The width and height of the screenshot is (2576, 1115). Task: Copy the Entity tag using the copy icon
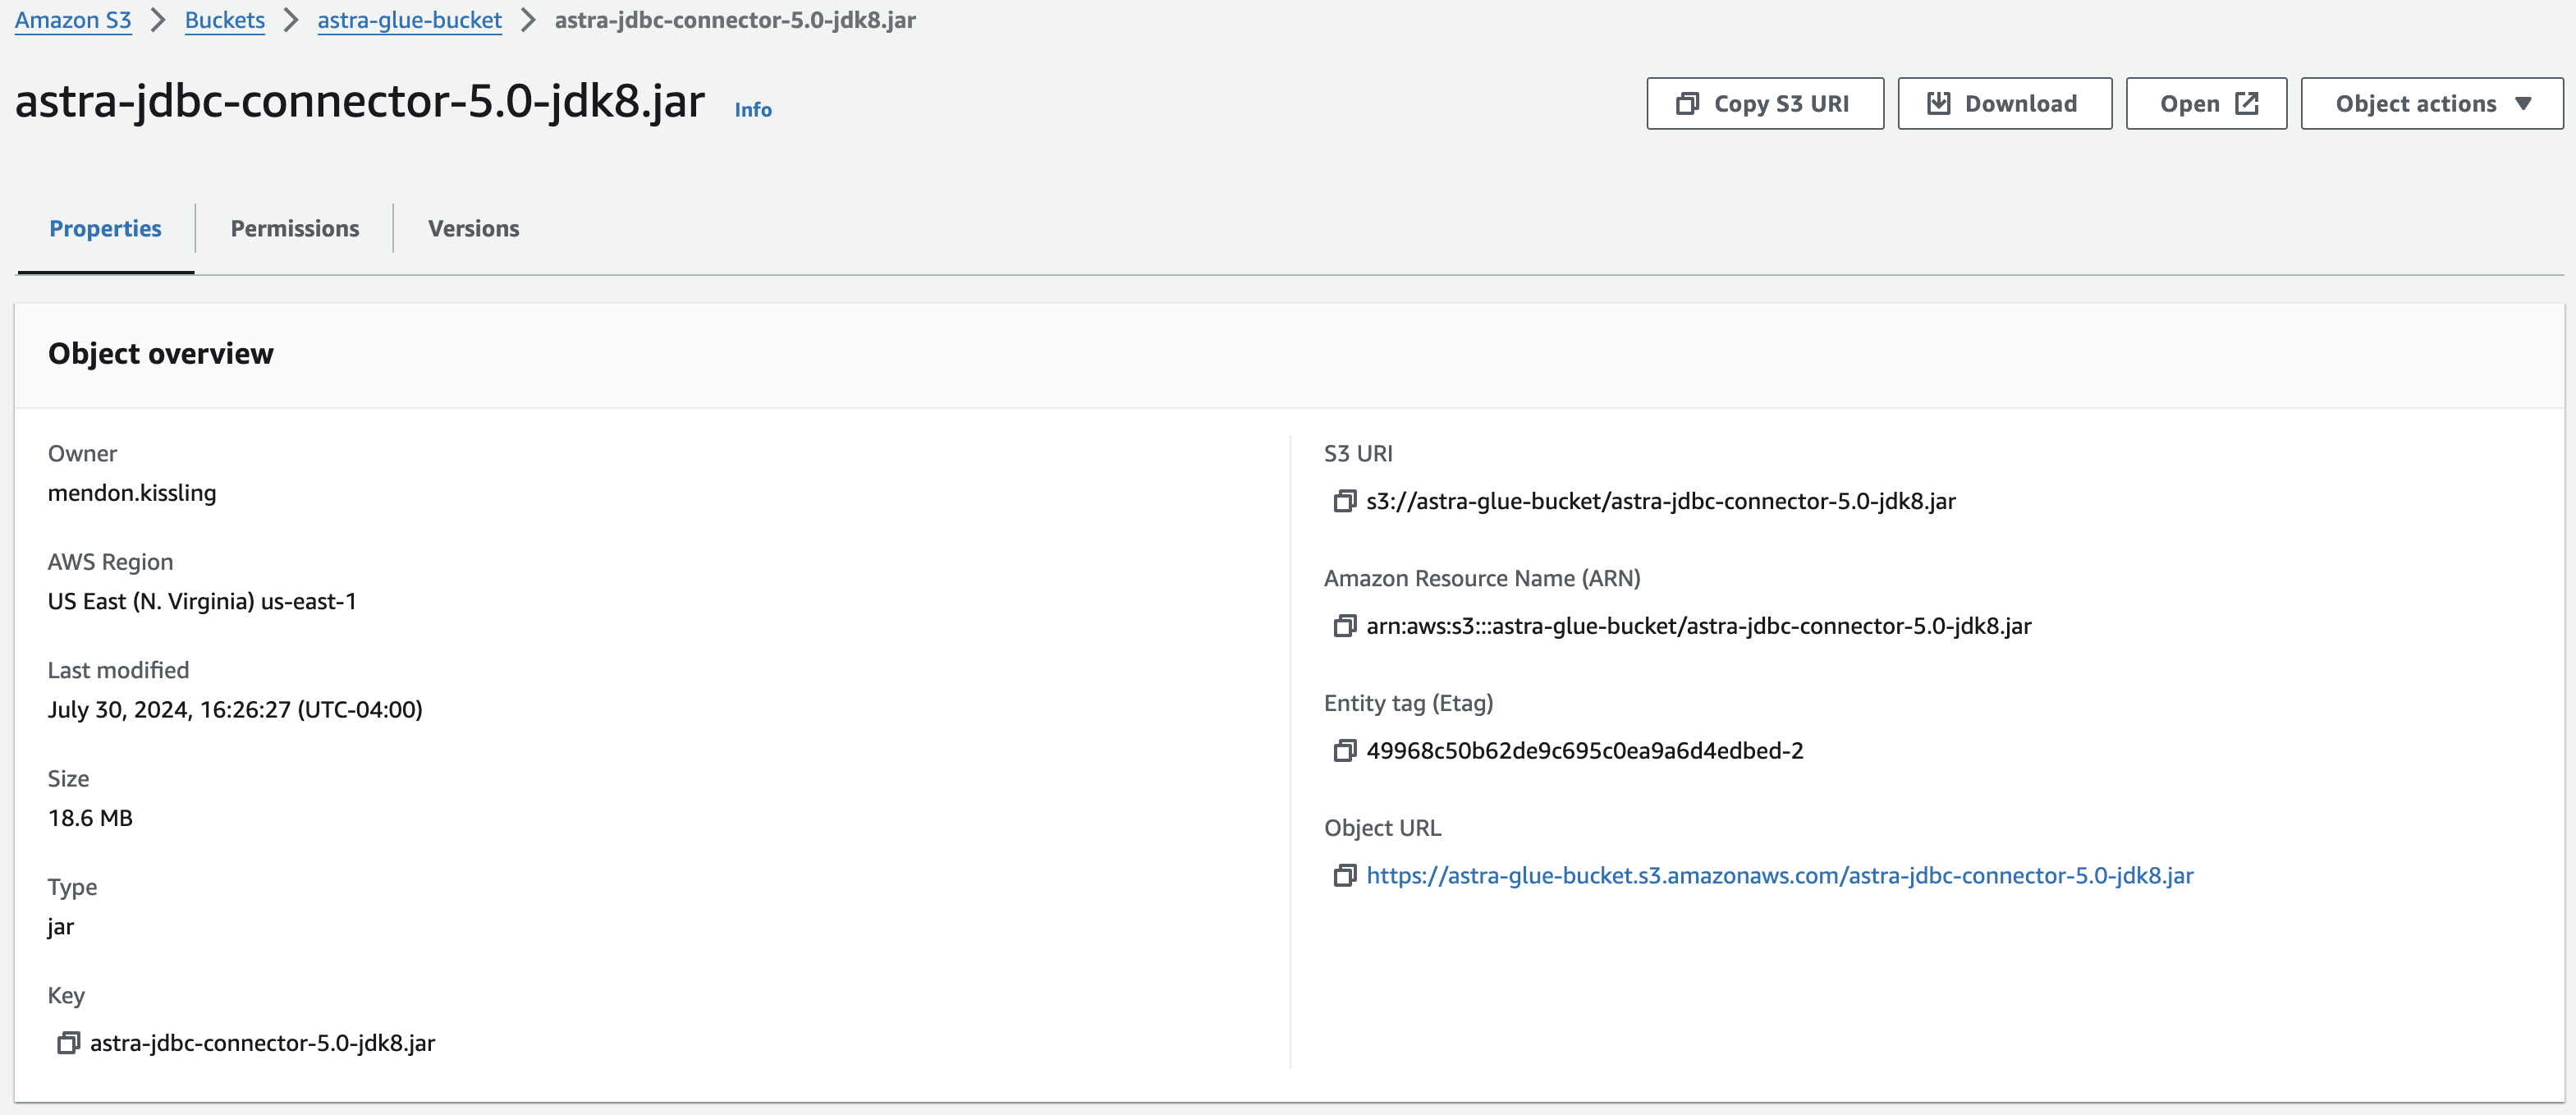(x=1344, y=751)
